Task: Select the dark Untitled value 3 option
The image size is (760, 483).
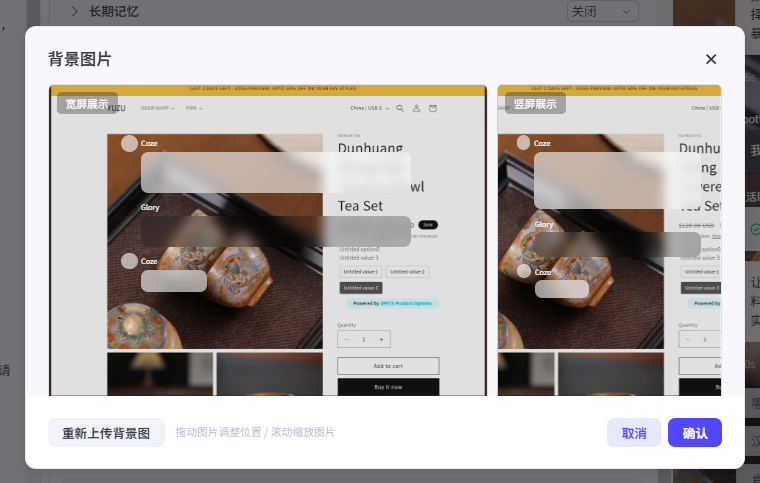Action: pyautogui.click(x=361, y=288)
